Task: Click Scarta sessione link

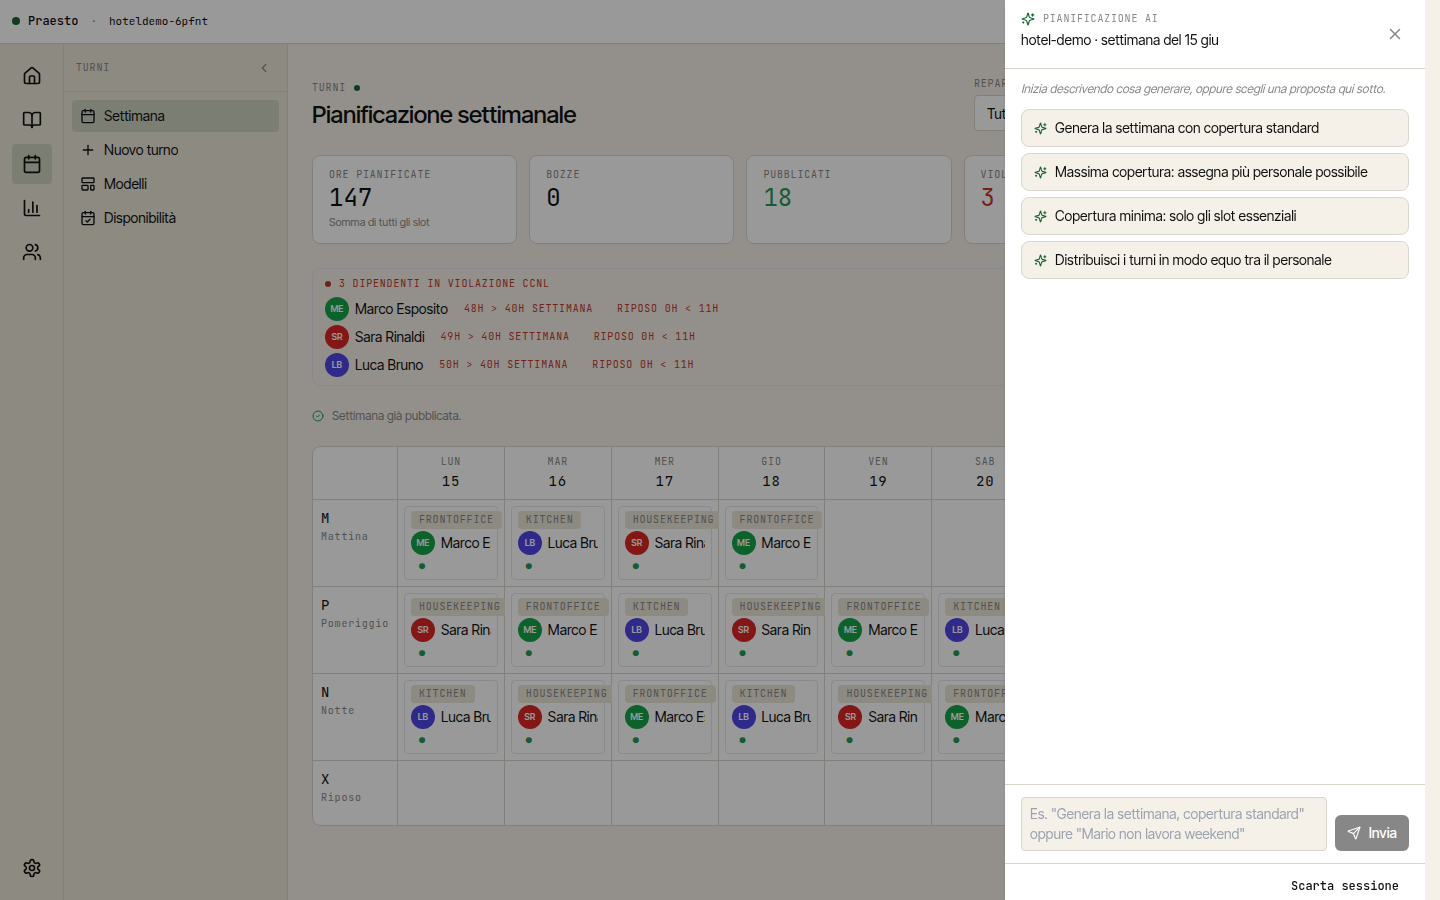Action: point(1344,886)
